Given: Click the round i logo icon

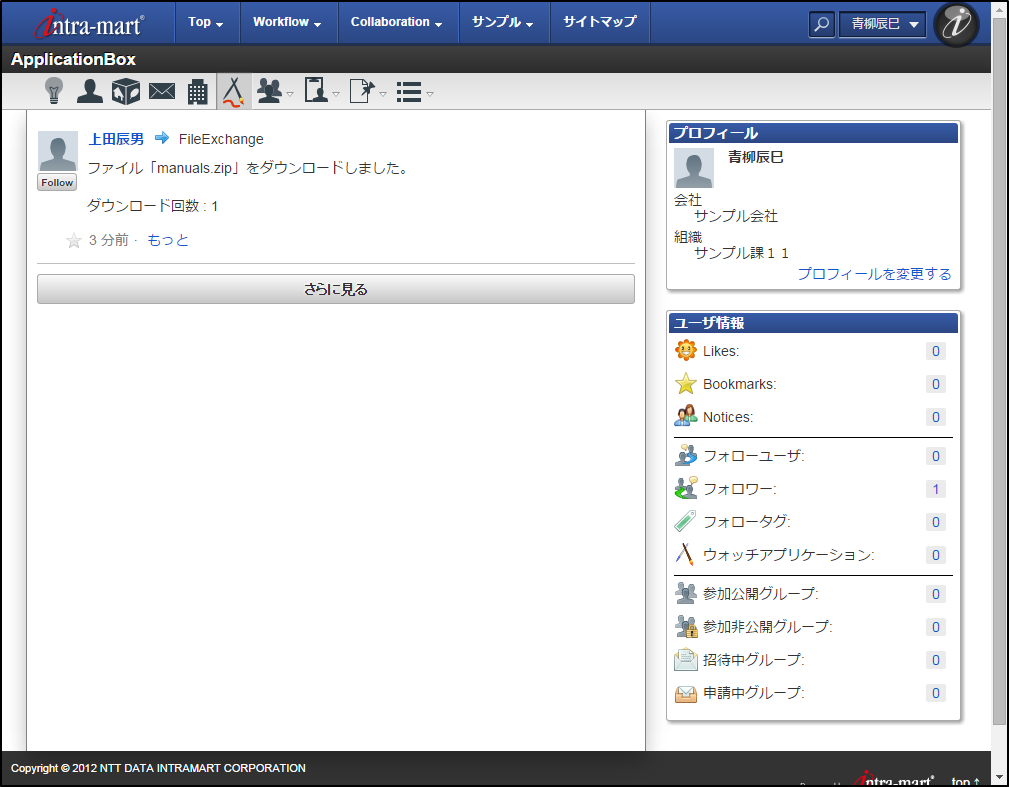Looking at the screenshot, I should click(956, 24).
